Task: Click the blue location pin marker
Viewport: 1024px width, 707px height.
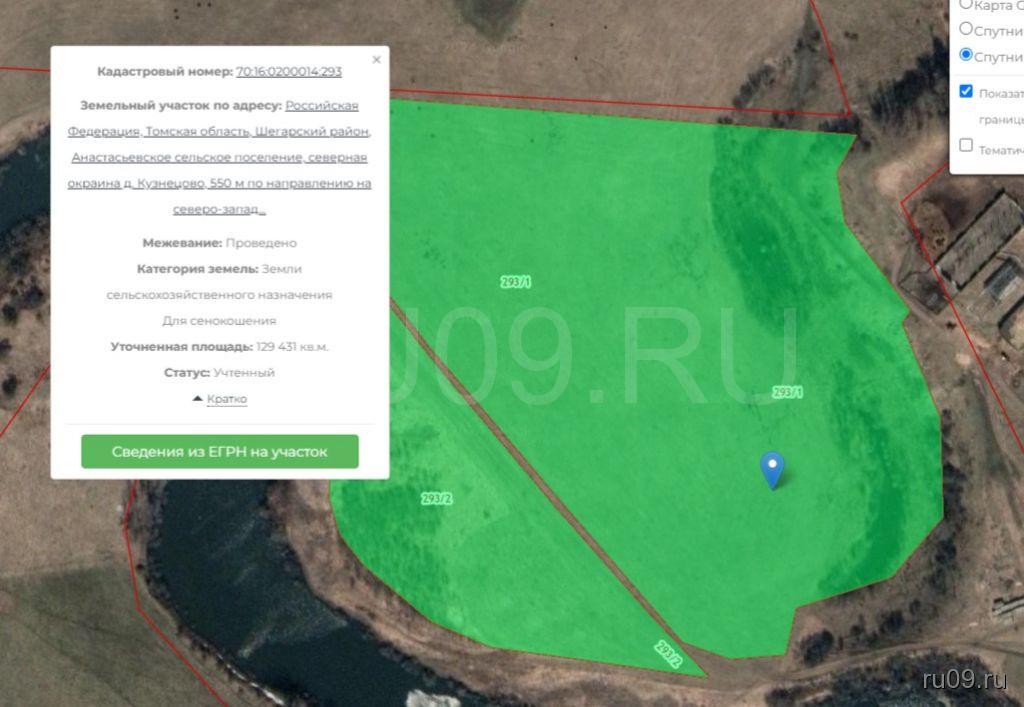Action: [x=772, y=468]
